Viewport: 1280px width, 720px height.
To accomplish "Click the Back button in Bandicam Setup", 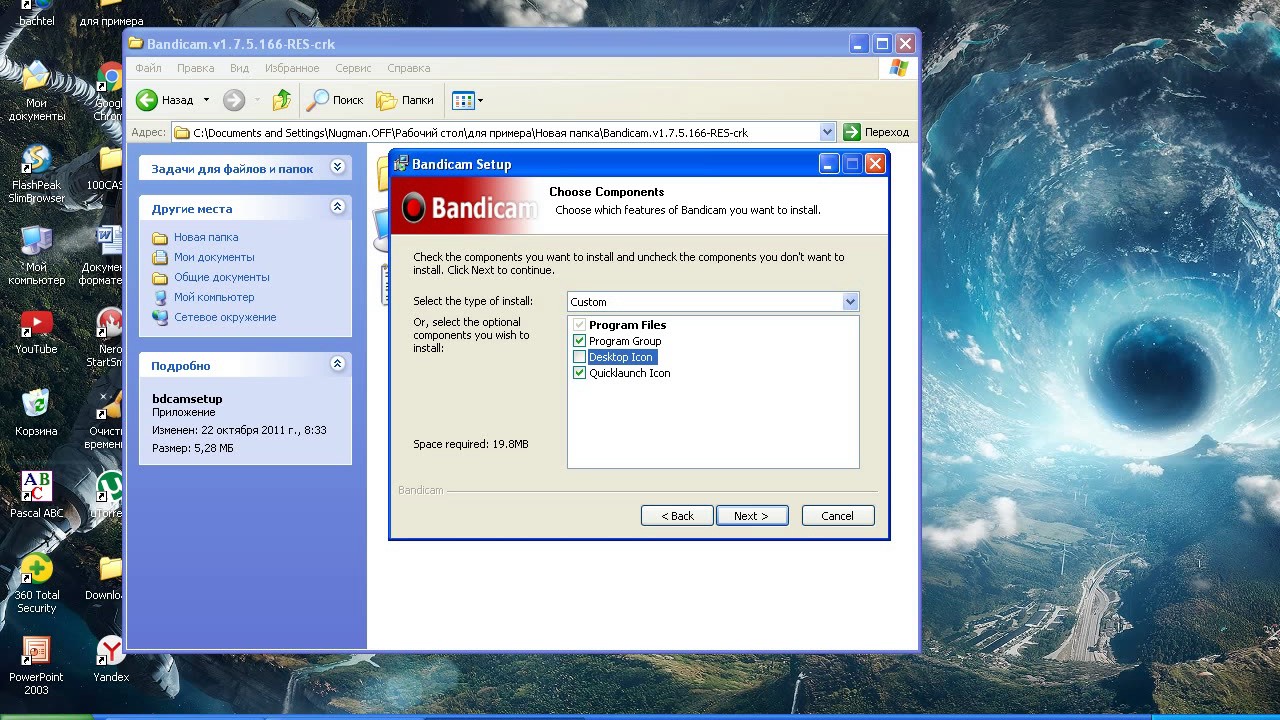I will pyautogui.click(x=677, y=516).
